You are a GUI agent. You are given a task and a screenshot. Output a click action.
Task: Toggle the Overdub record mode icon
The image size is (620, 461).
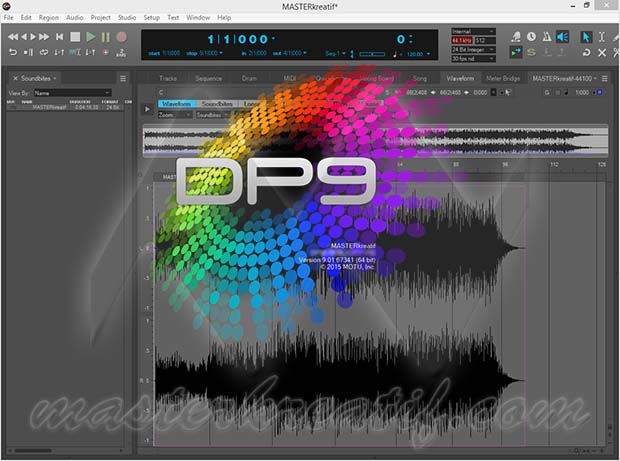coord(106,52)
